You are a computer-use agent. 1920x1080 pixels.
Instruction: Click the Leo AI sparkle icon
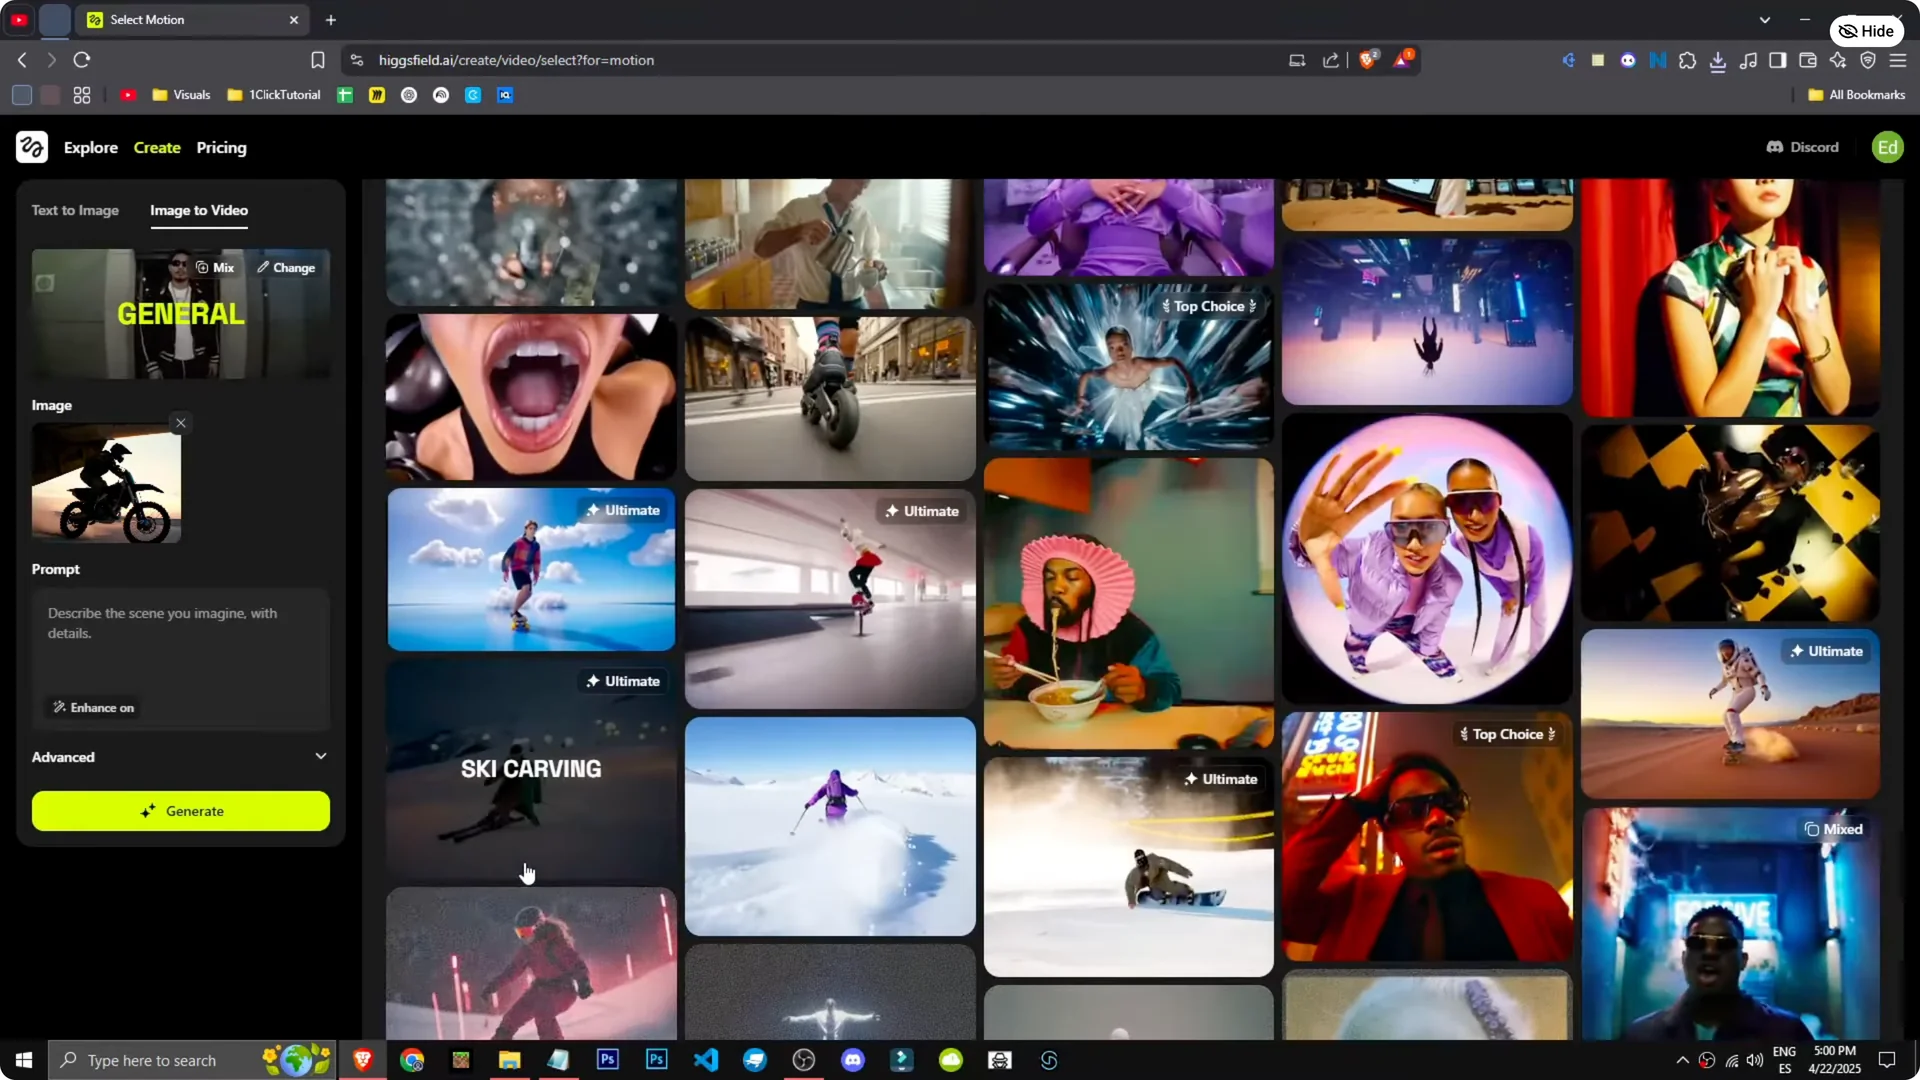tap(1839, 60)
